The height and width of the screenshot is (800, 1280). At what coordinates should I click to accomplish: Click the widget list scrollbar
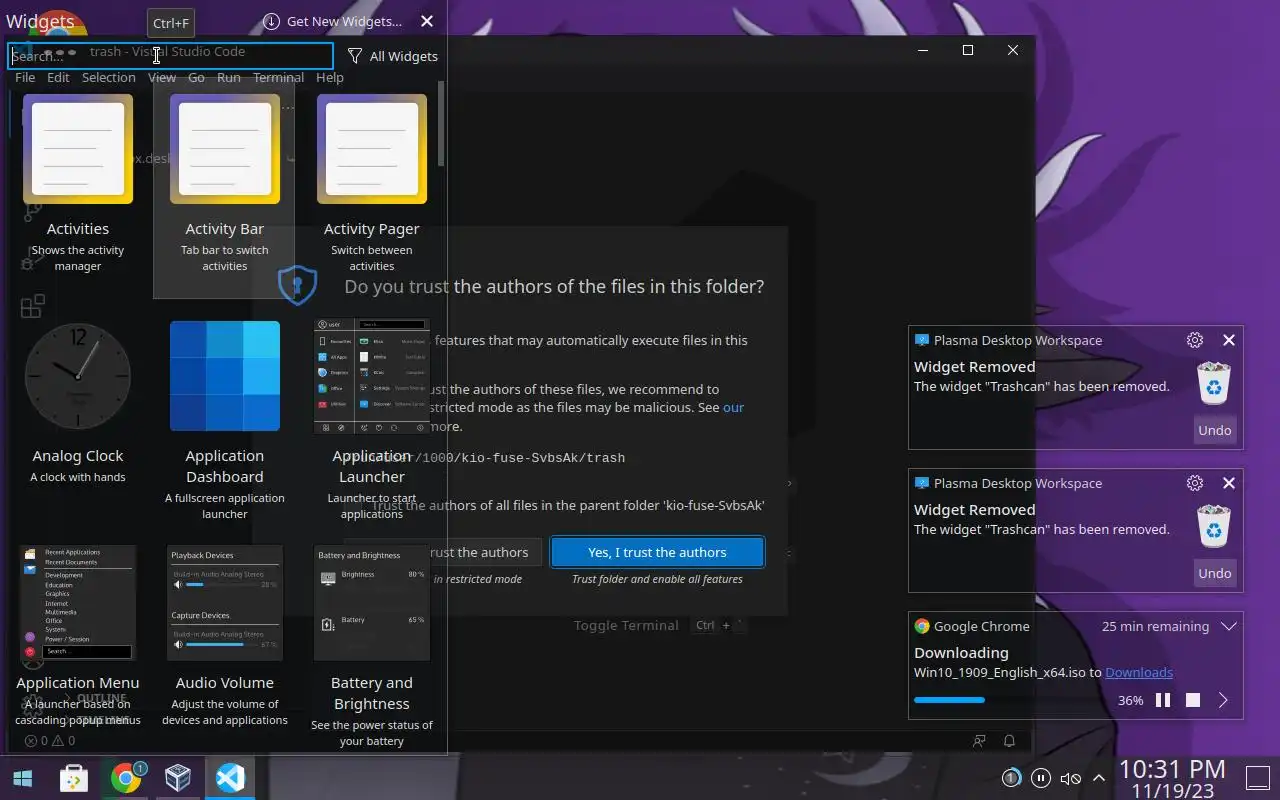[441, 124]
